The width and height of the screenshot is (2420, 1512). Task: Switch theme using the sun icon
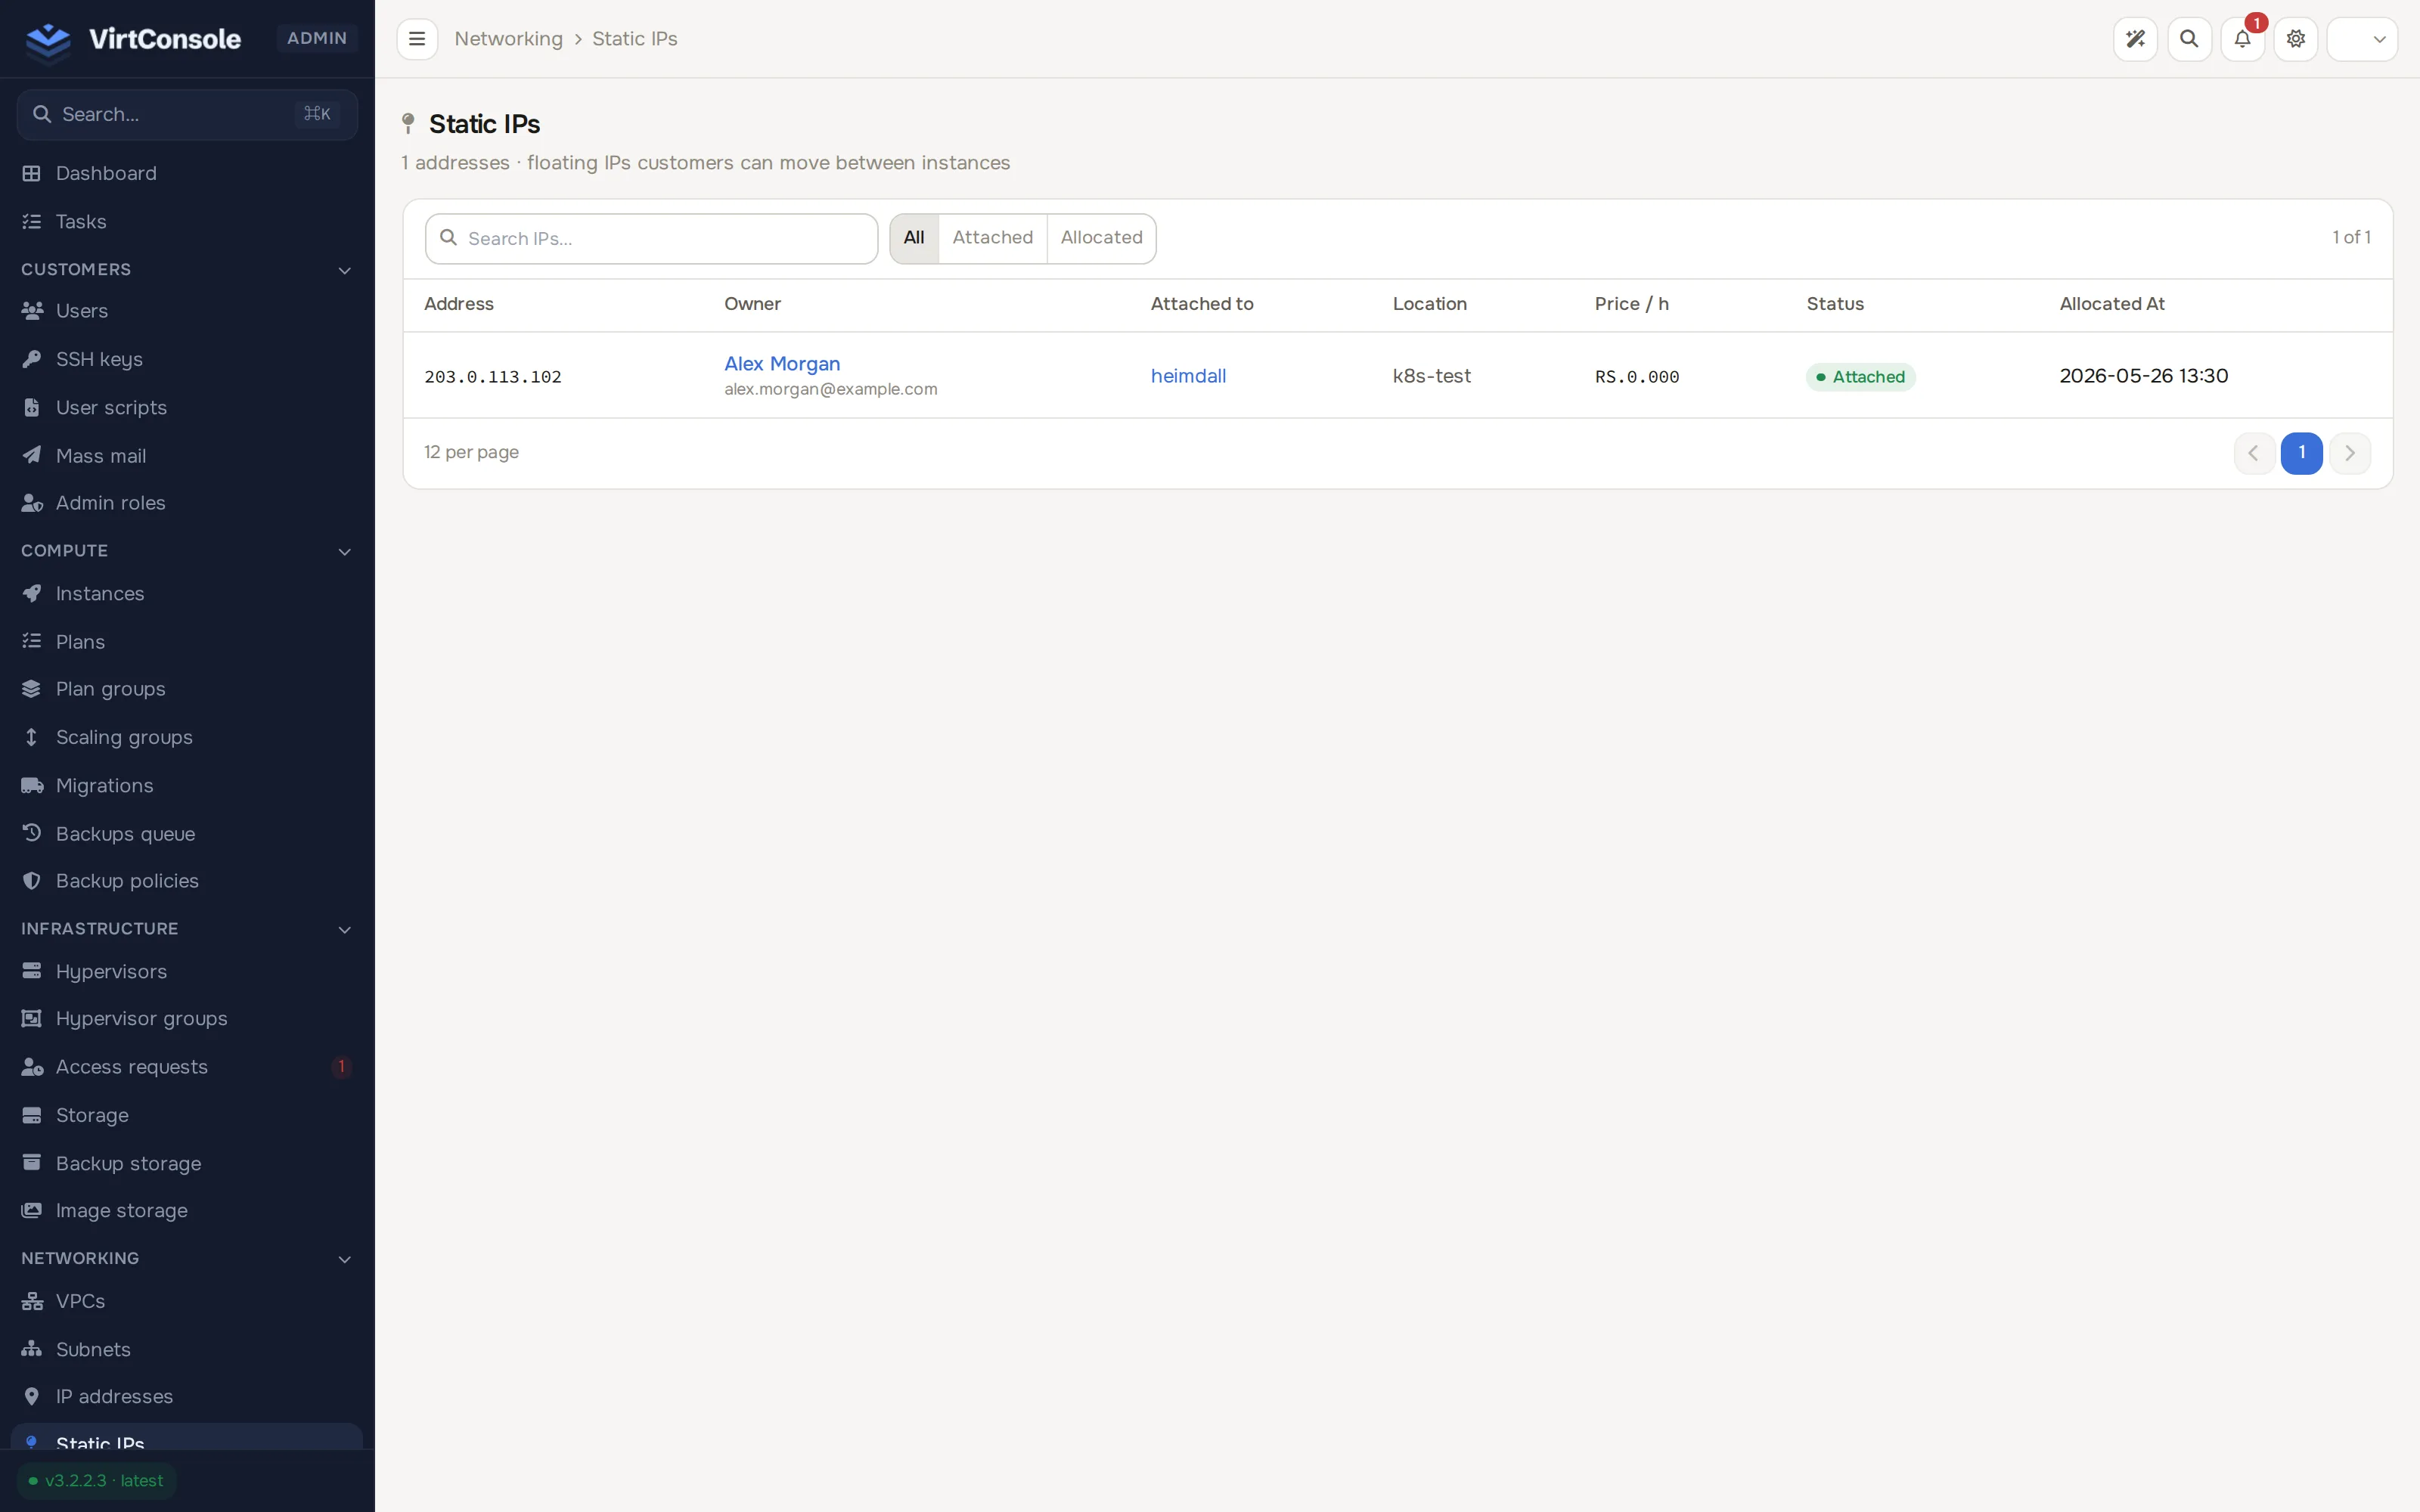coord(2296,39)
